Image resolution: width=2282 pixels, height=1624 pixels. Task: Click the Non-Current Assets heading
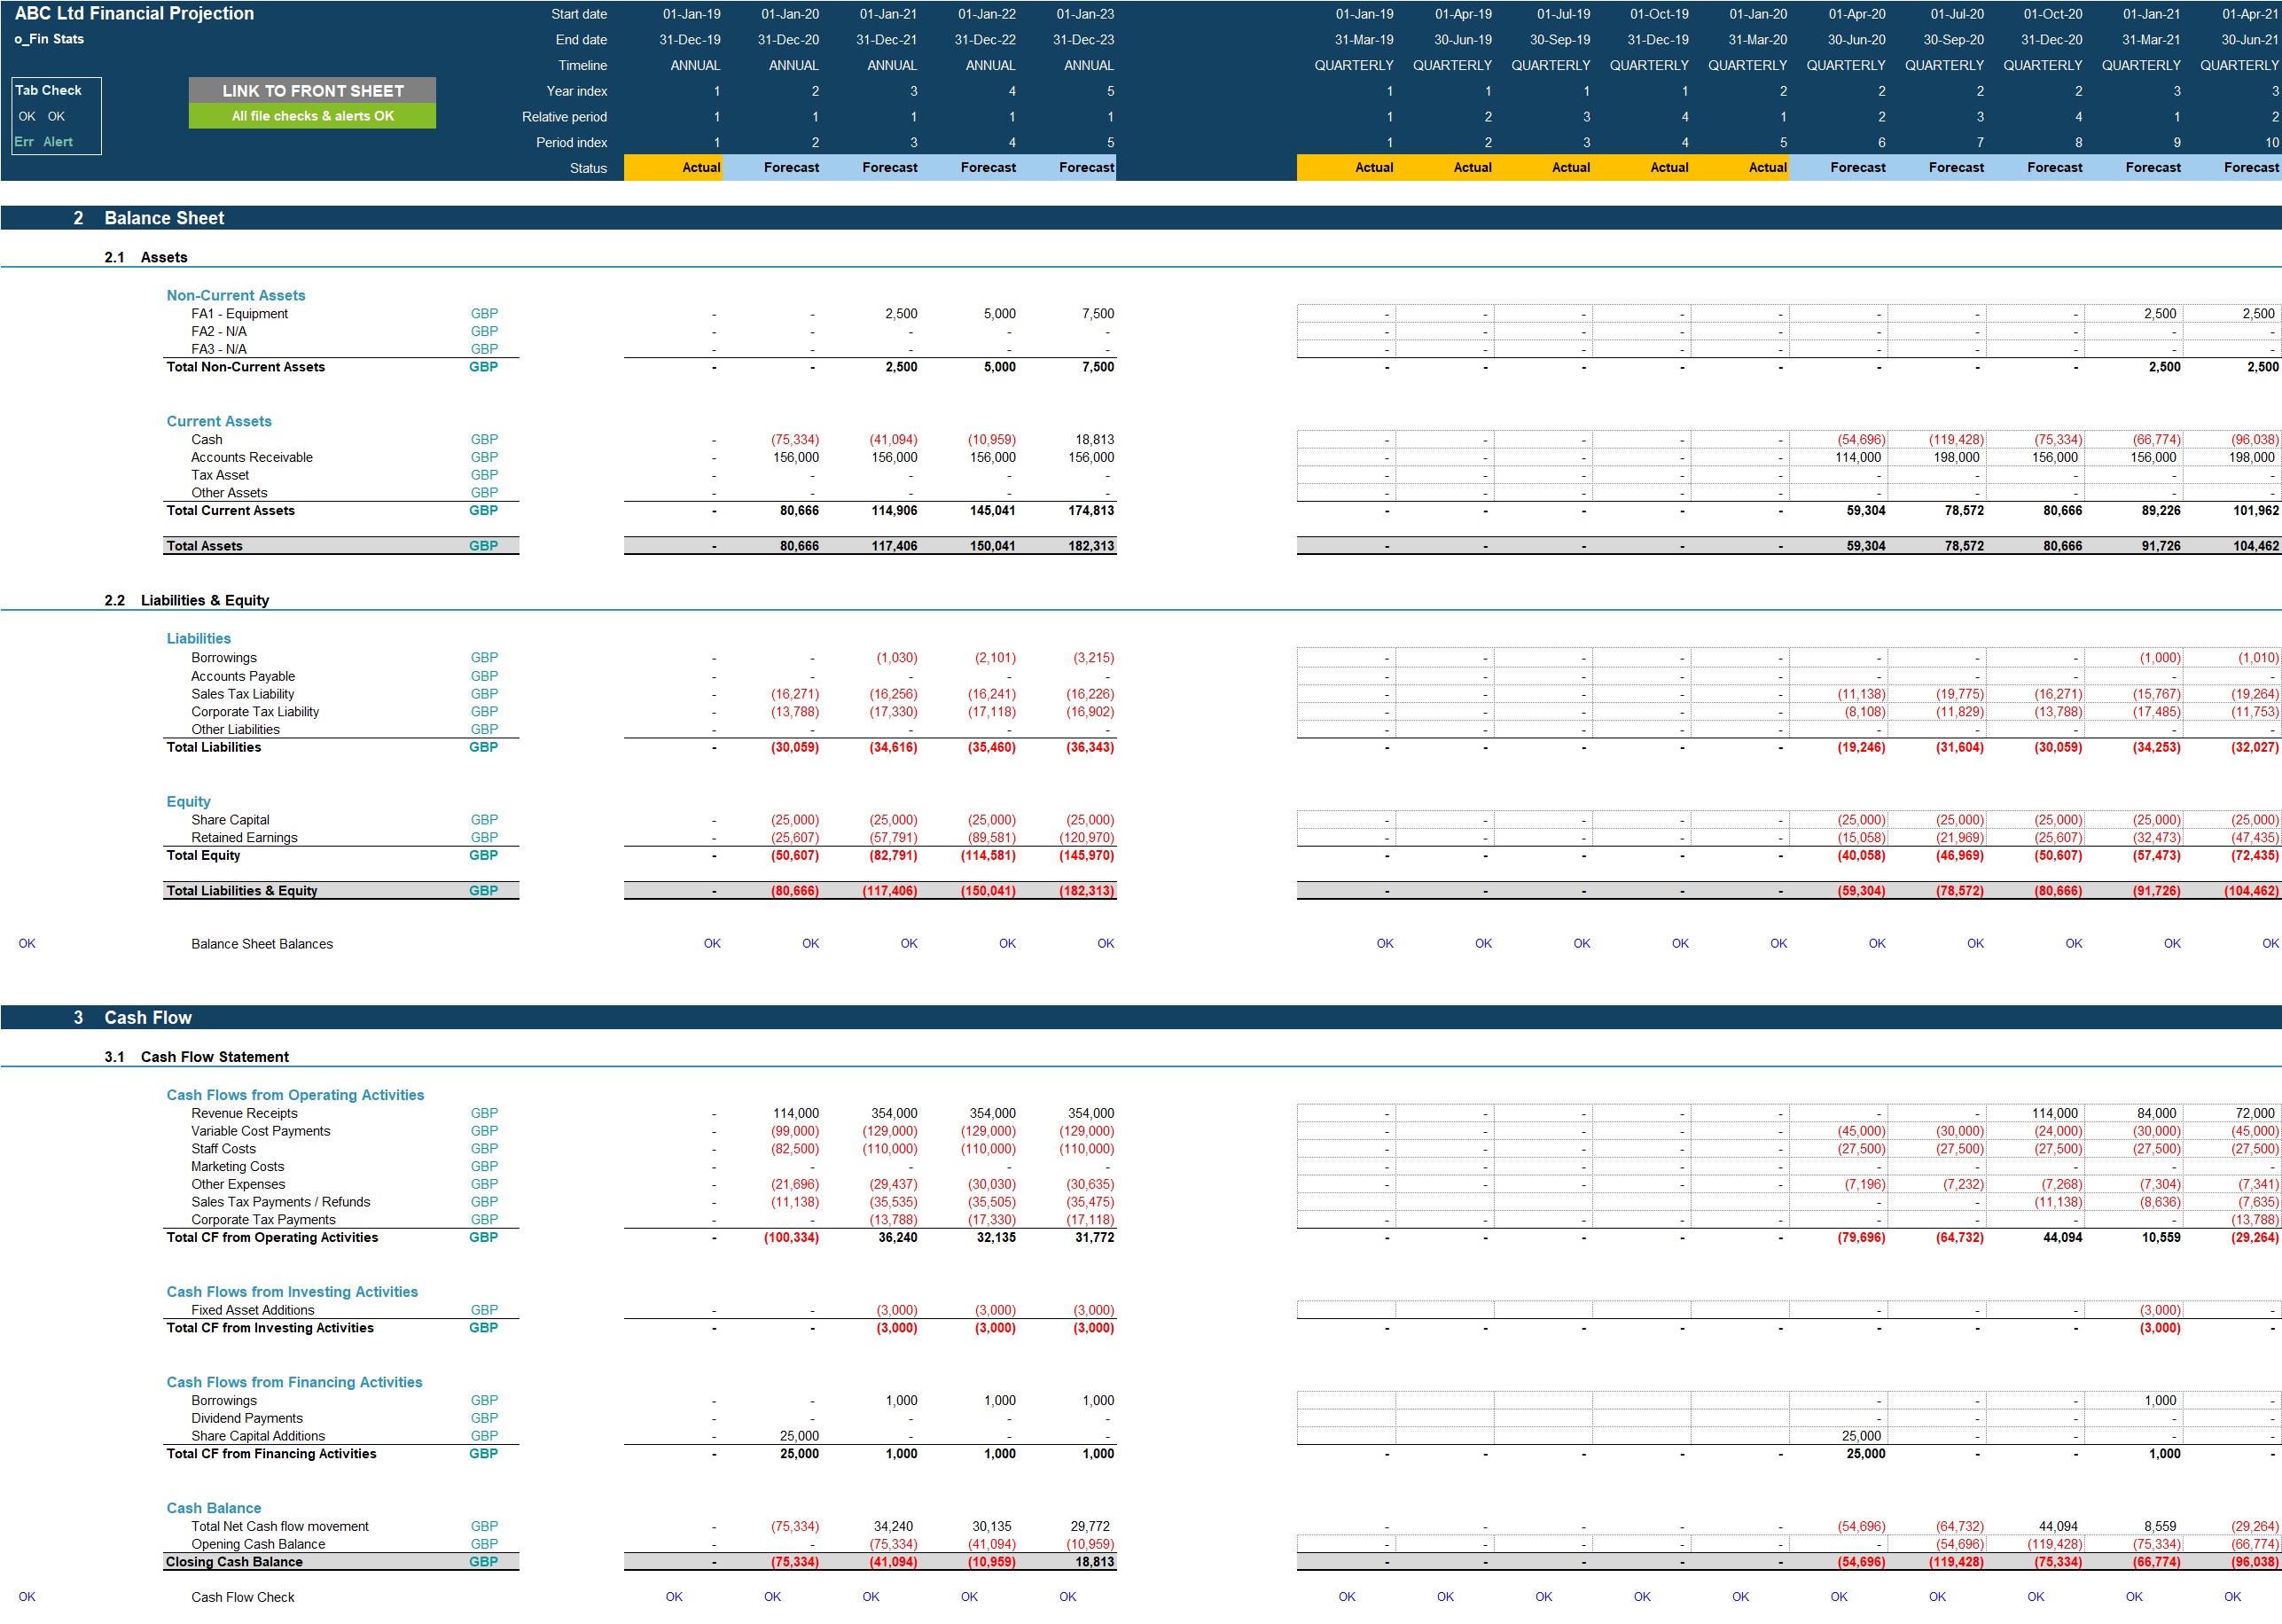[236, 296]
